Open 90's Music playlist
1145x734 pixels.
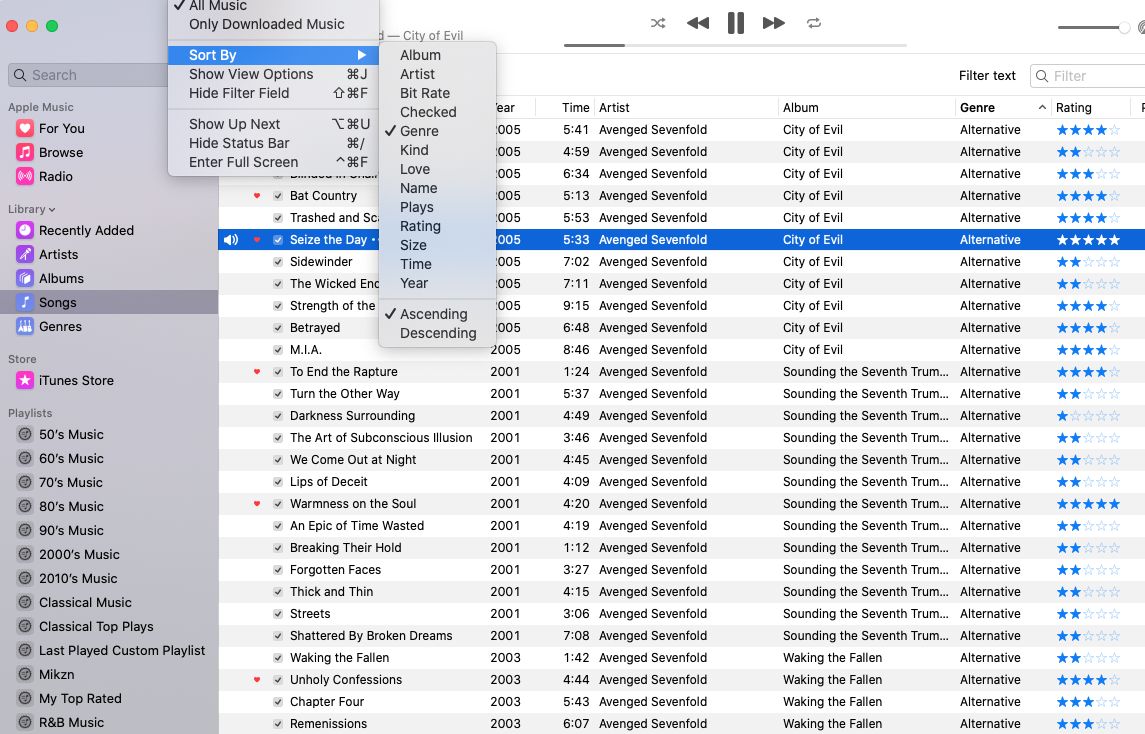71,531
